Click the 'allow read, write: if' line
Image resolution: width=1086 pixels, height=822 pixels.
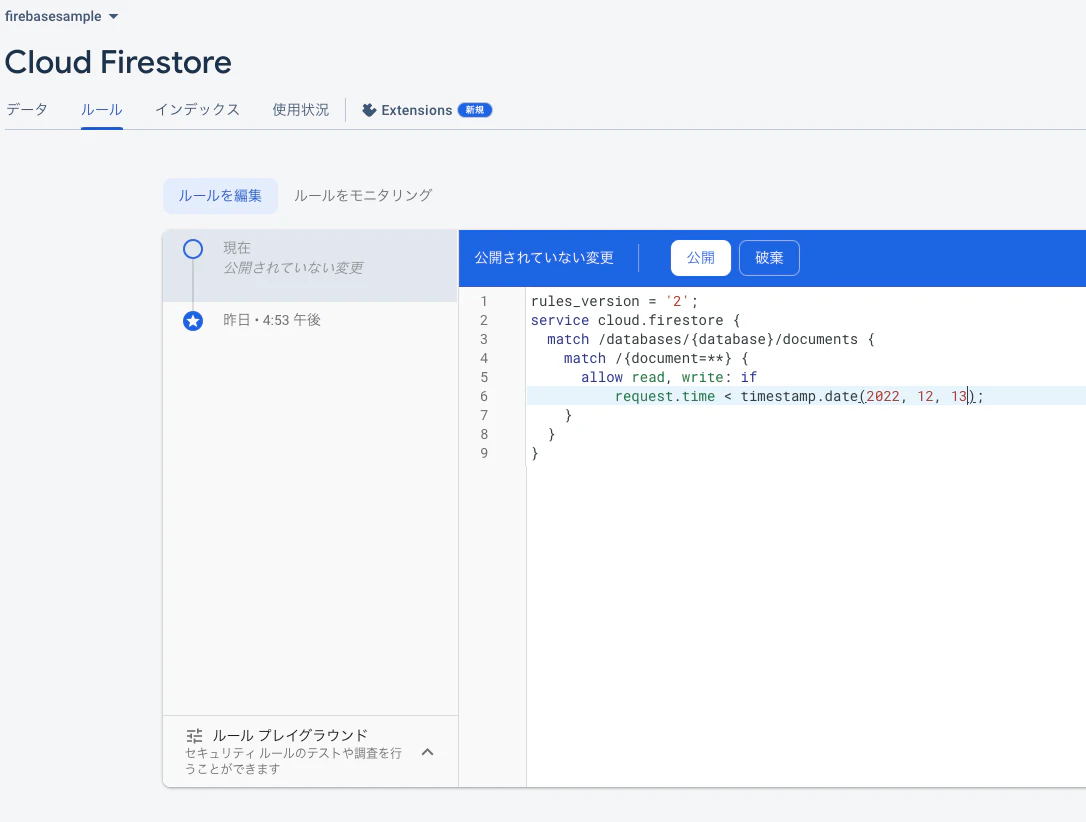tap(669, 377)
